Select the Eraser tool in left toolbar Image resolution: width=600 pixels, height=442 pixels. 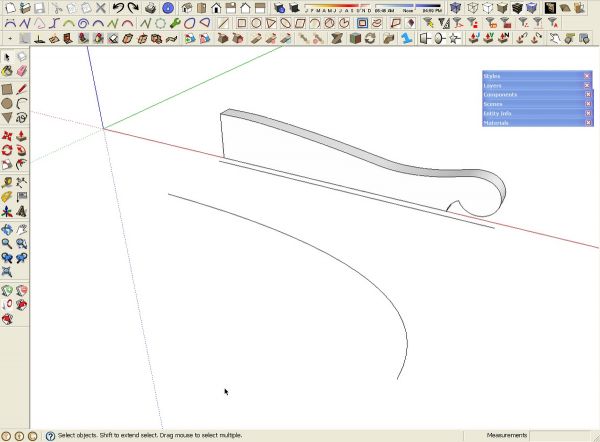22,71
